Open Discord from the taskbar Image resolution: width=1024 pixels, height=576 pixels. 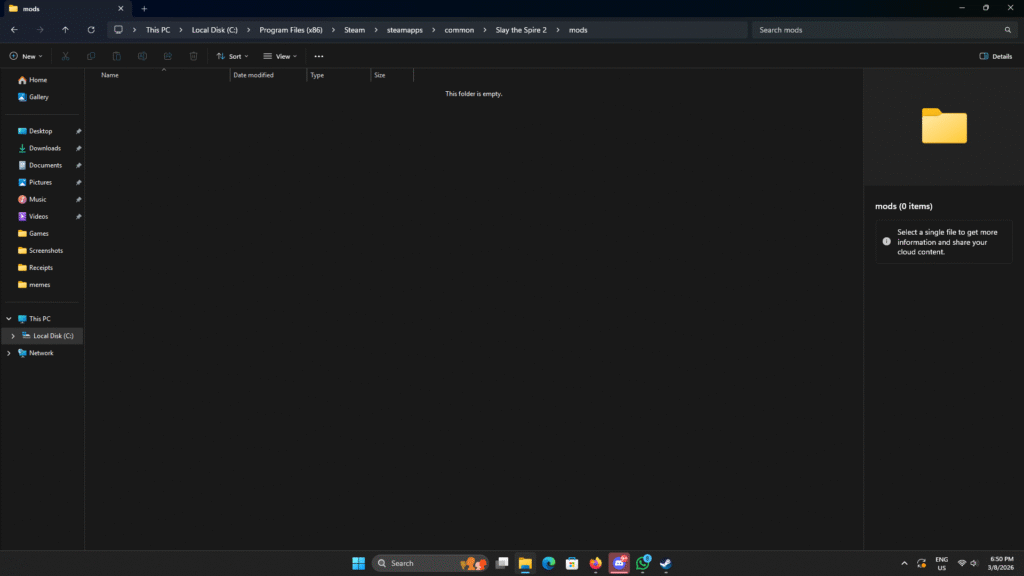point(619,563)
